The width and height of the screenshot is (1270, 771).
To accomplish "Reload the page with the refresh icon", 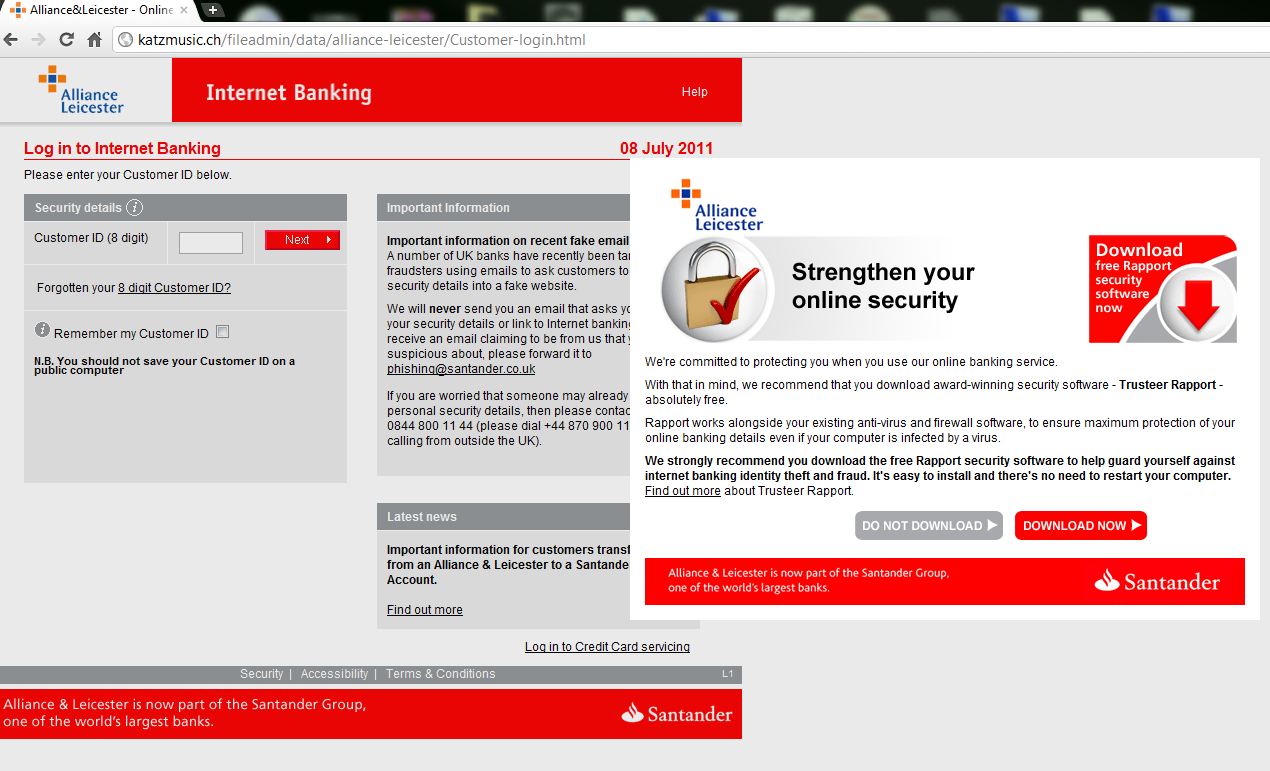I will tap(66, 40).
